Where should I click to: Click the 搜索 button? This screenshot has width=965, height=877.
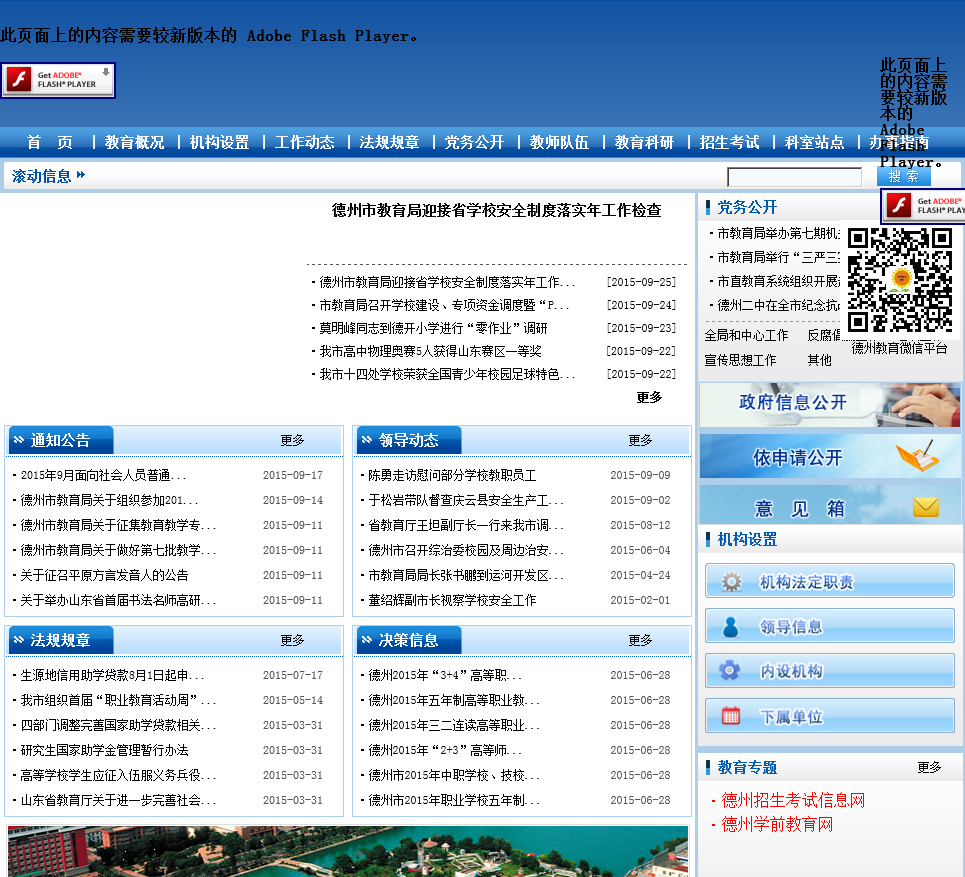[903, 177]
